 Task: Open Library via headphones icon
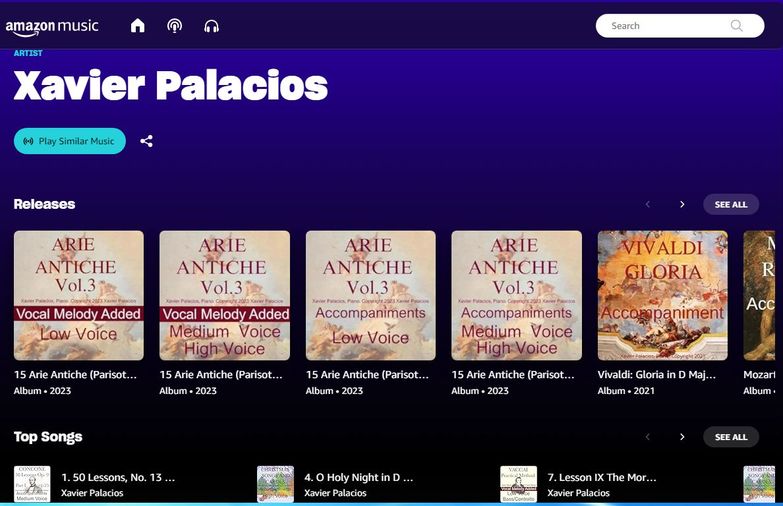pyautogui.click(x=211, y=26)
